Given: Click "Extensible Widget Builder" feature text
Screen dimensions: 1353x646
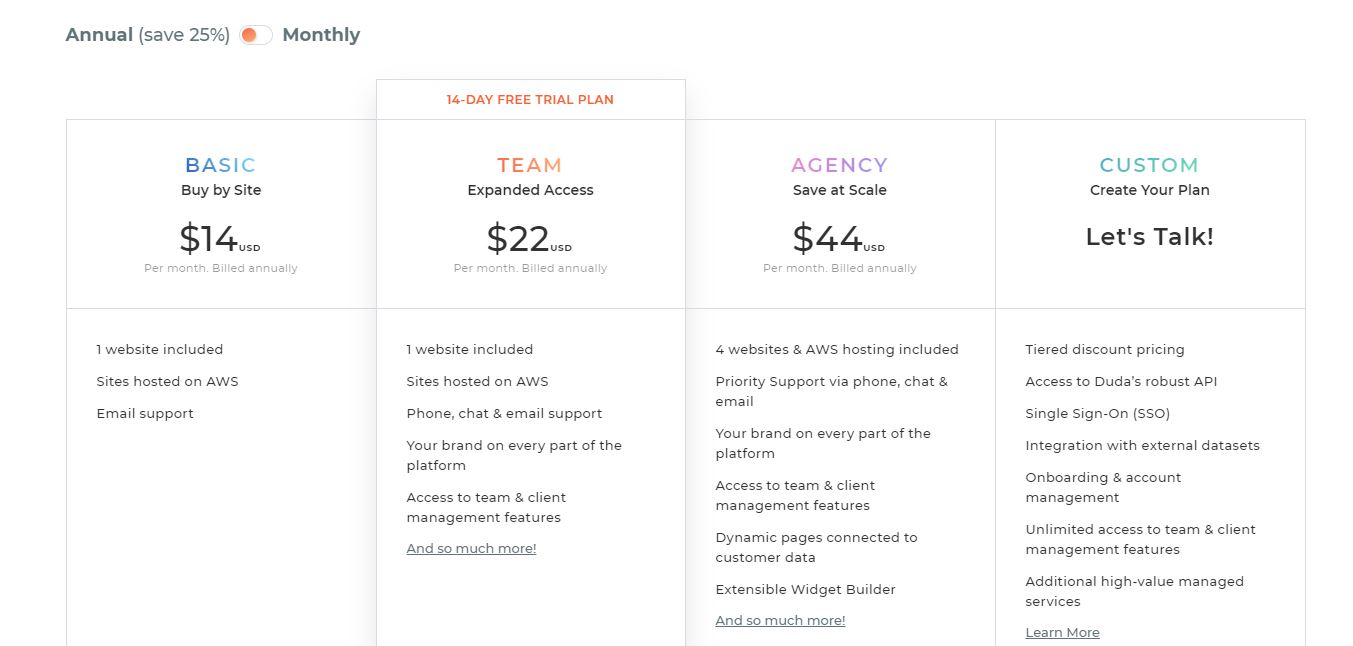Looking at the screenshot, I should (805, 590).
